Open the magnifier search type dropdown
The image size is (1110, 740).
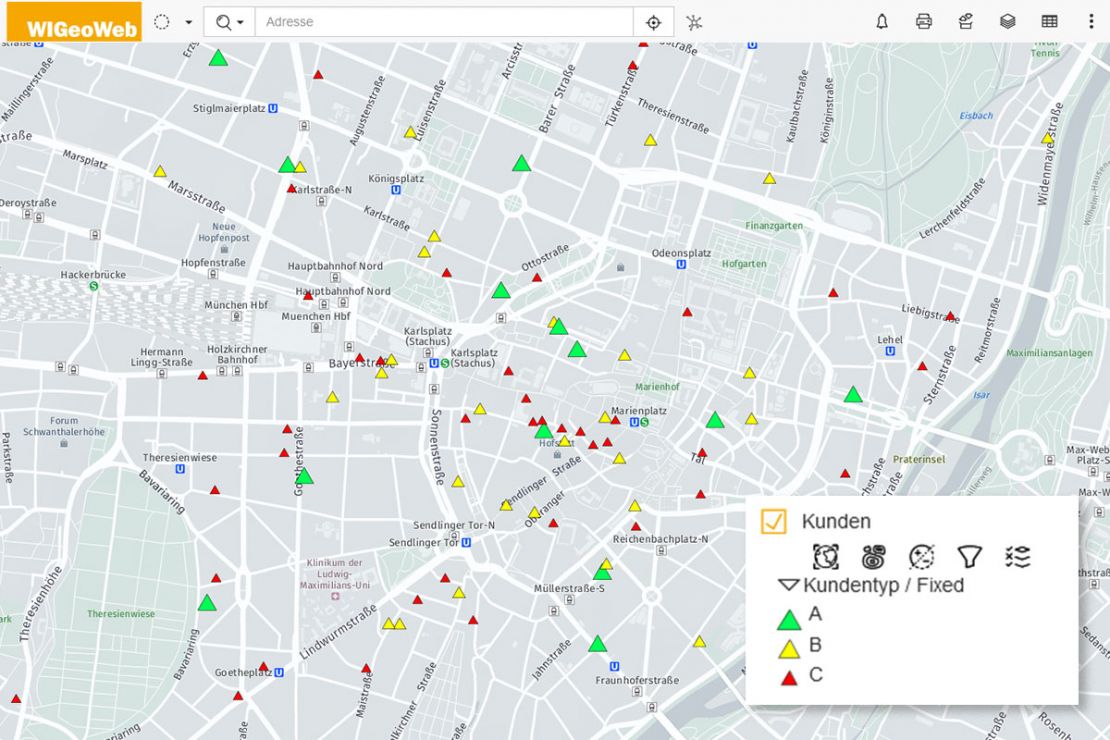click(229, 22)
